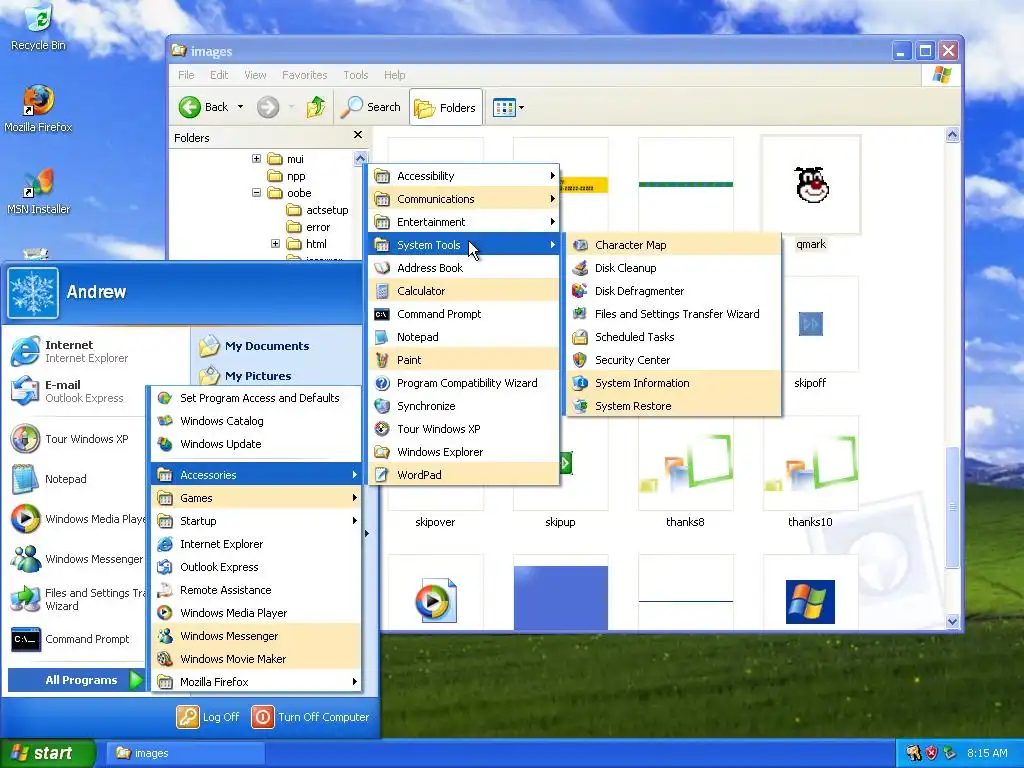
Task: Launch Notepad from Accessories submenu
Action: tap(464, 337)
